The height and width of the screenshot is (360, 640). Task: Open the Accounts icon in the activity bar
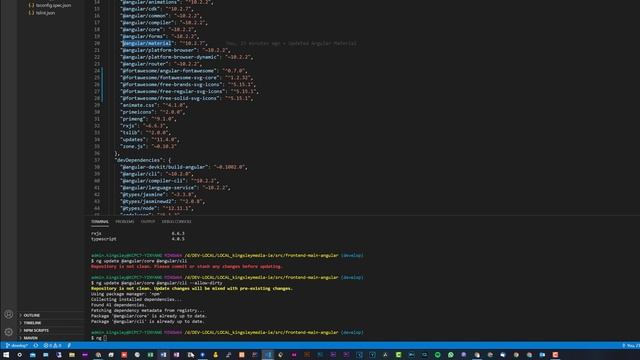tap(8, 314)
